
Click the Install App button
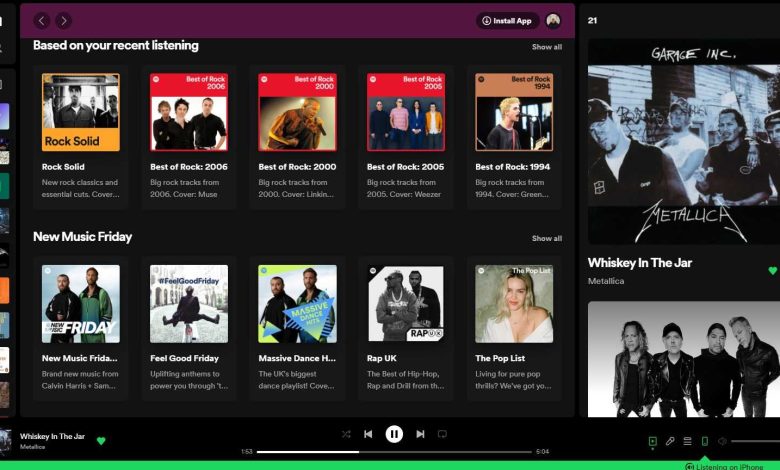507,20
